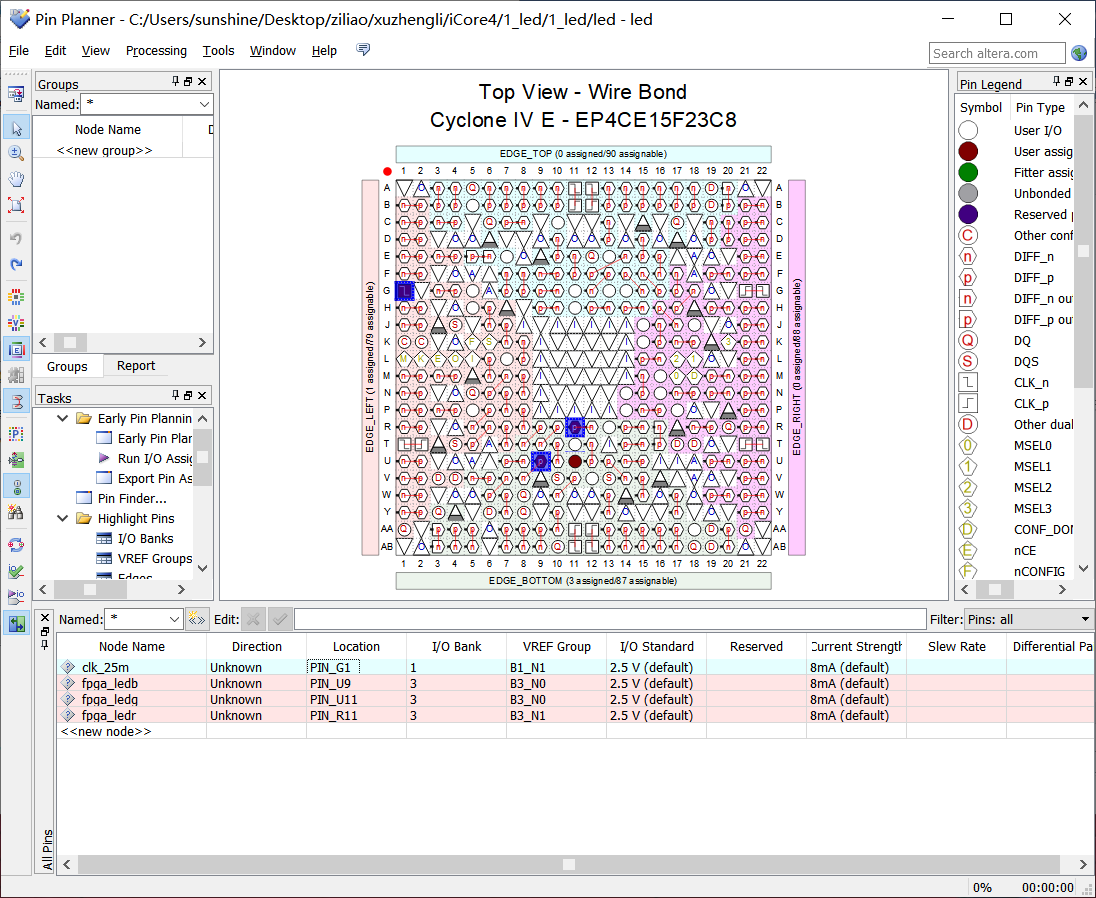Pin the Tasks panel

[x=175, y=396]
